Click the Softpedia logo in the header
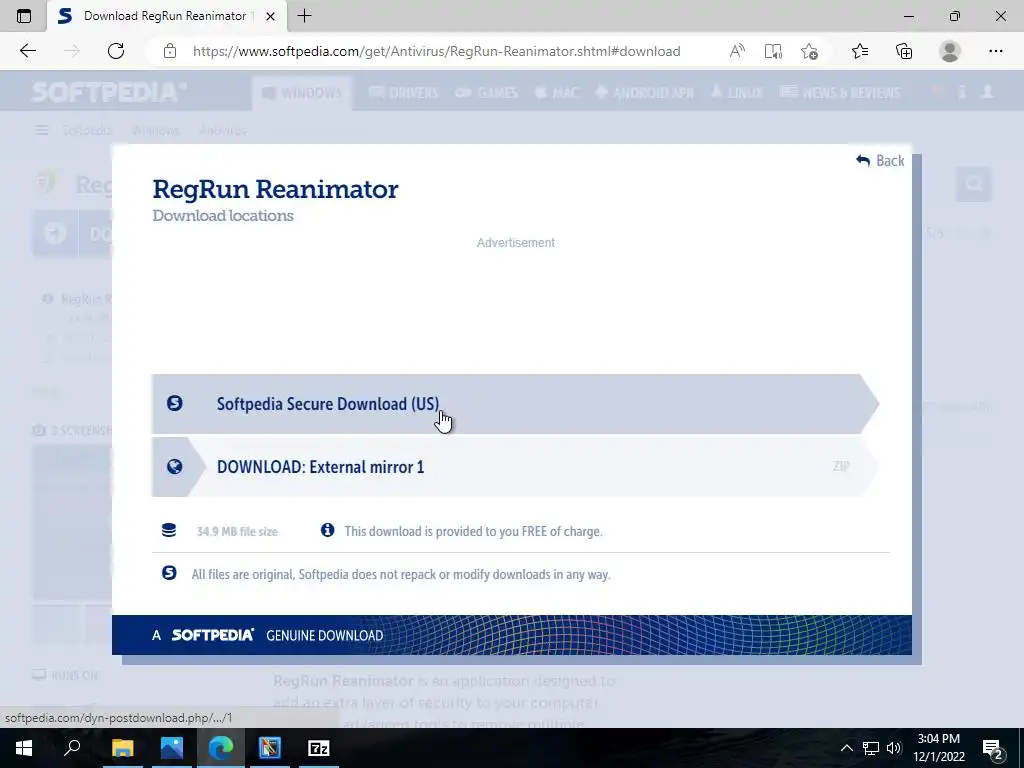The width and height of the screenshot is (1024, 768). click(108, 92)
